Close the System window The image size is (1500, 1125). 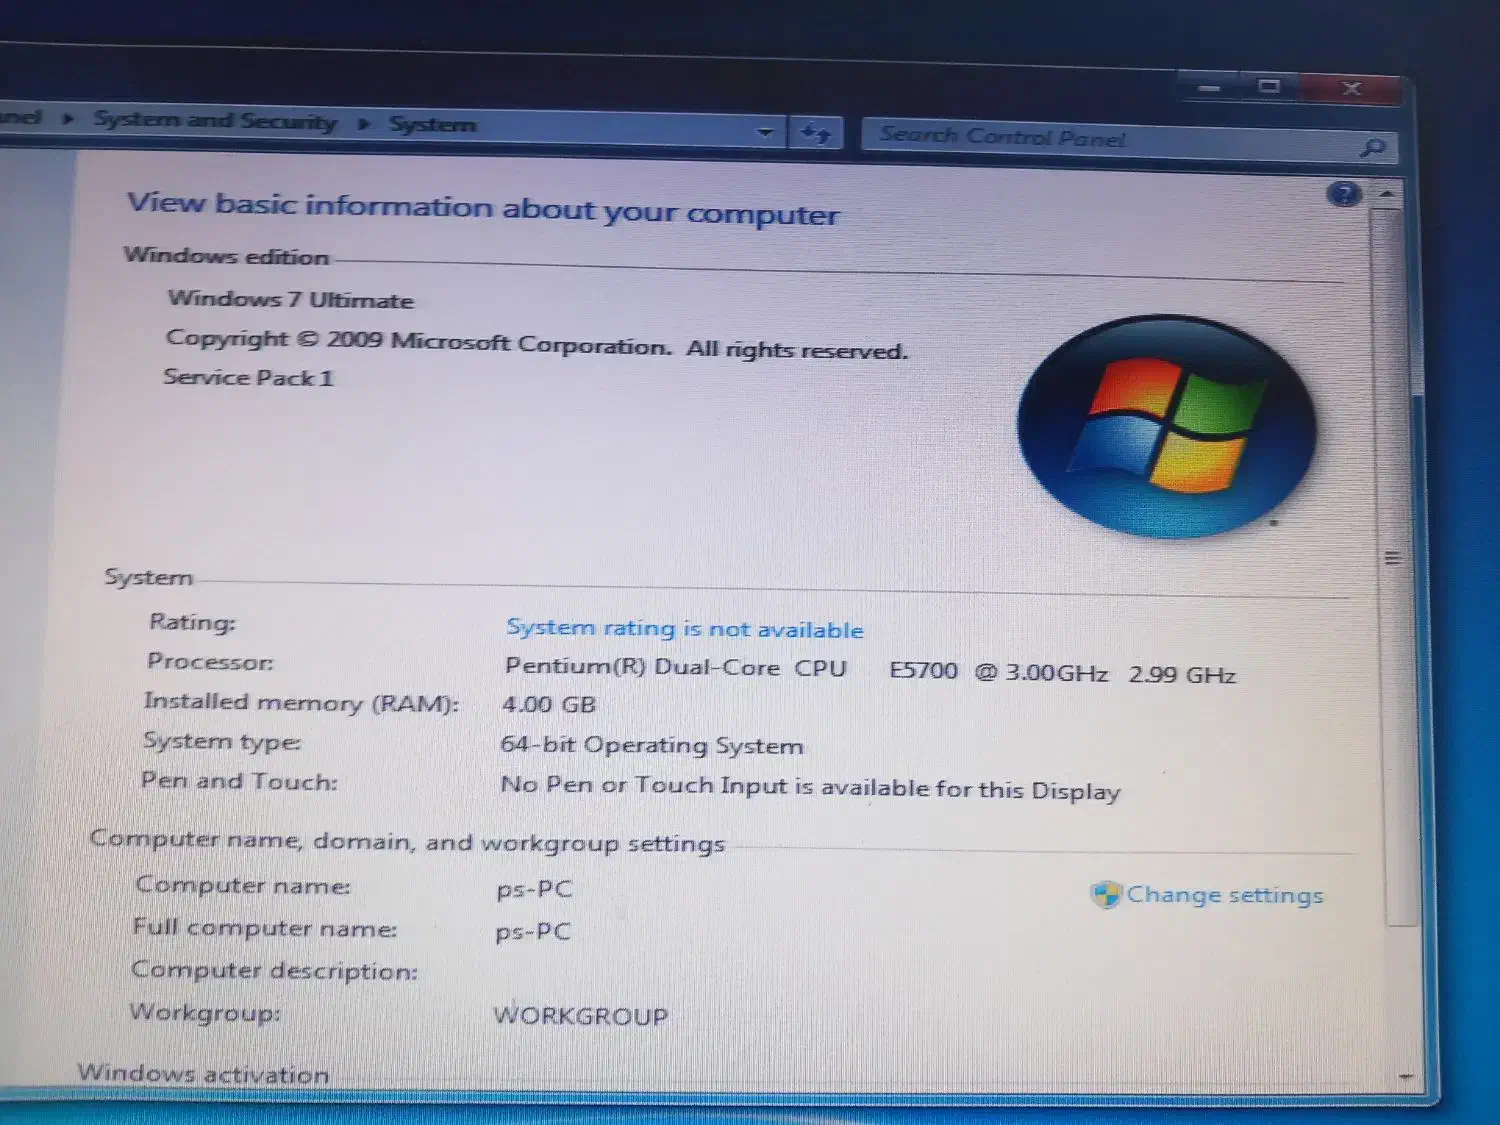(x=1350, y=89)
